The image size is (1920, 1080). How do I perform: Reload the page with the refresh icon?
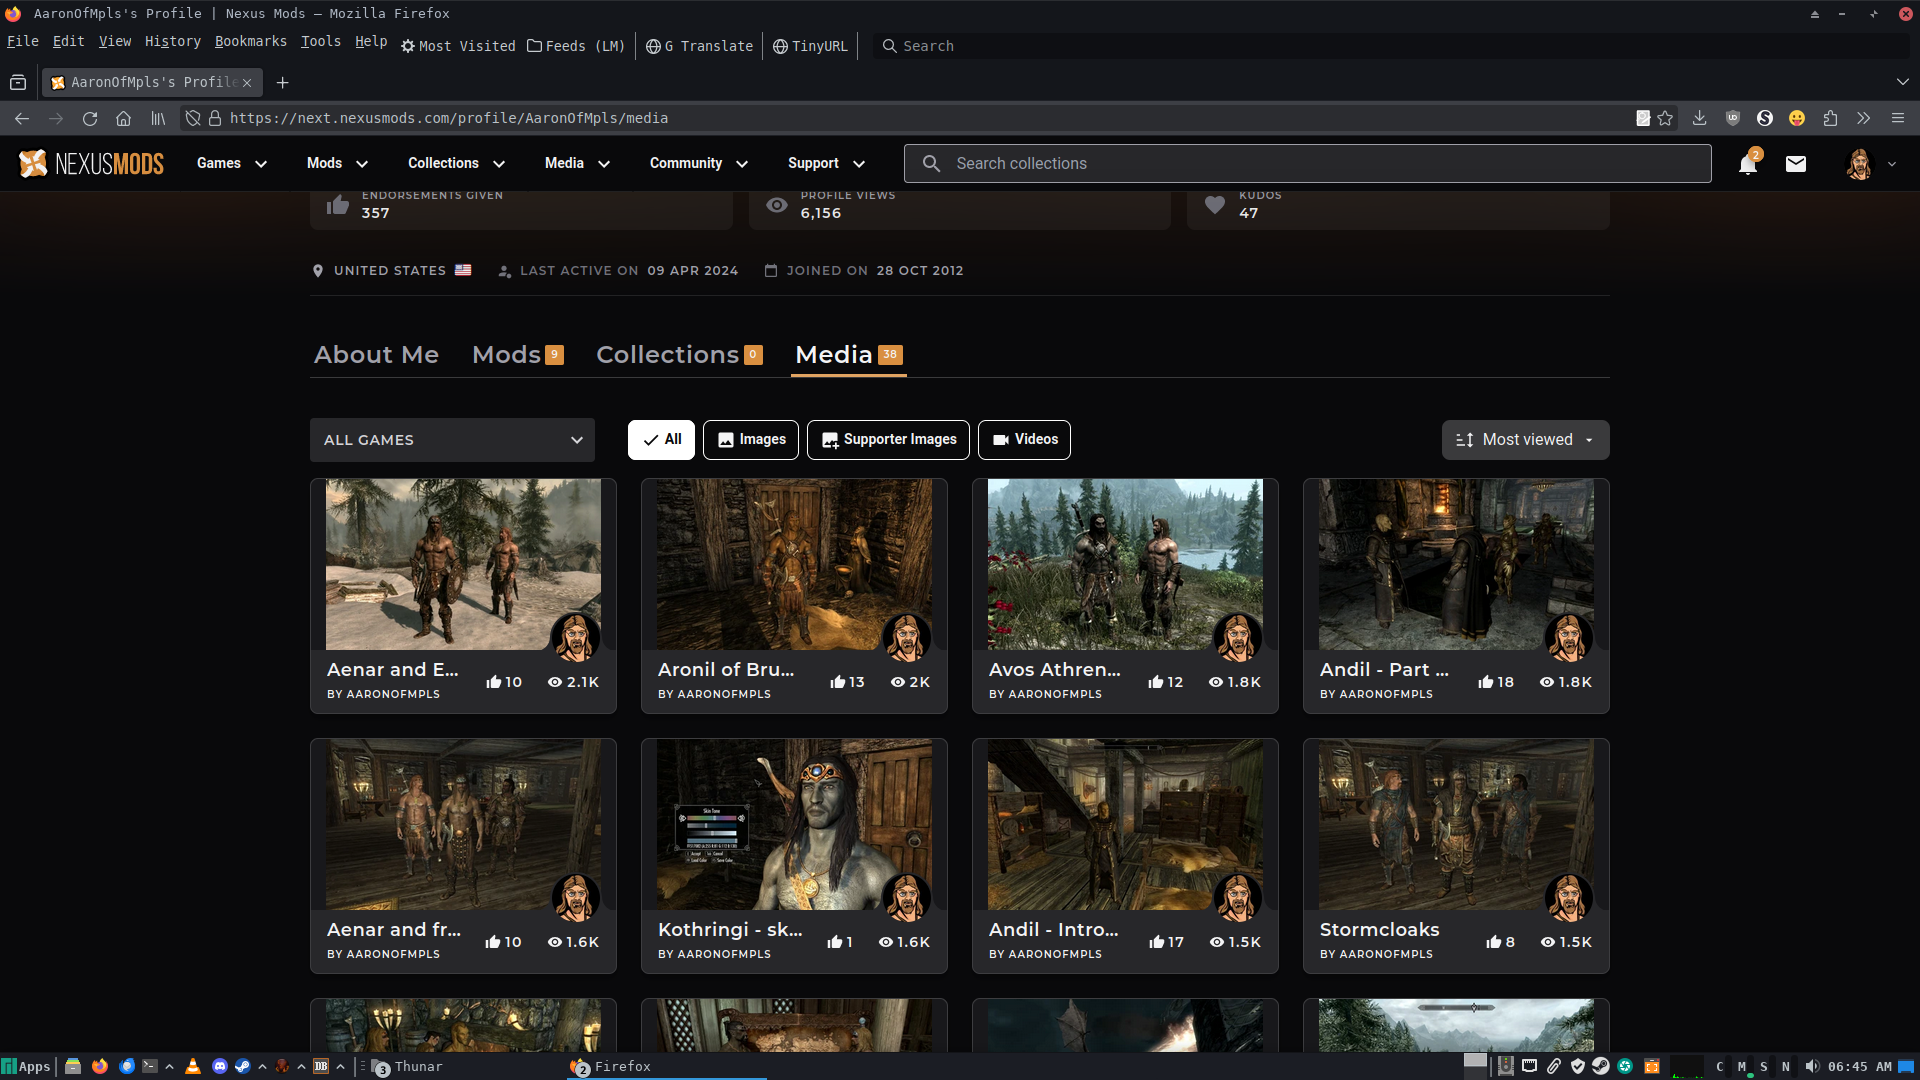click(90, 118)
